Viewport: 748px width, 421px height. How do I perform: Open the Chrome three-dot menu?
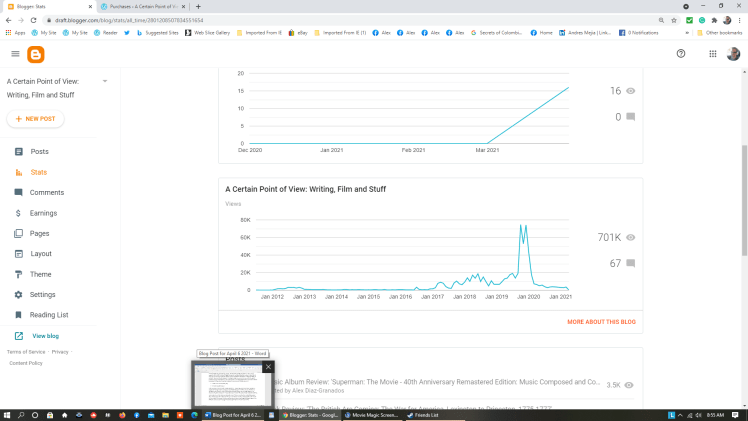point(740,19)
